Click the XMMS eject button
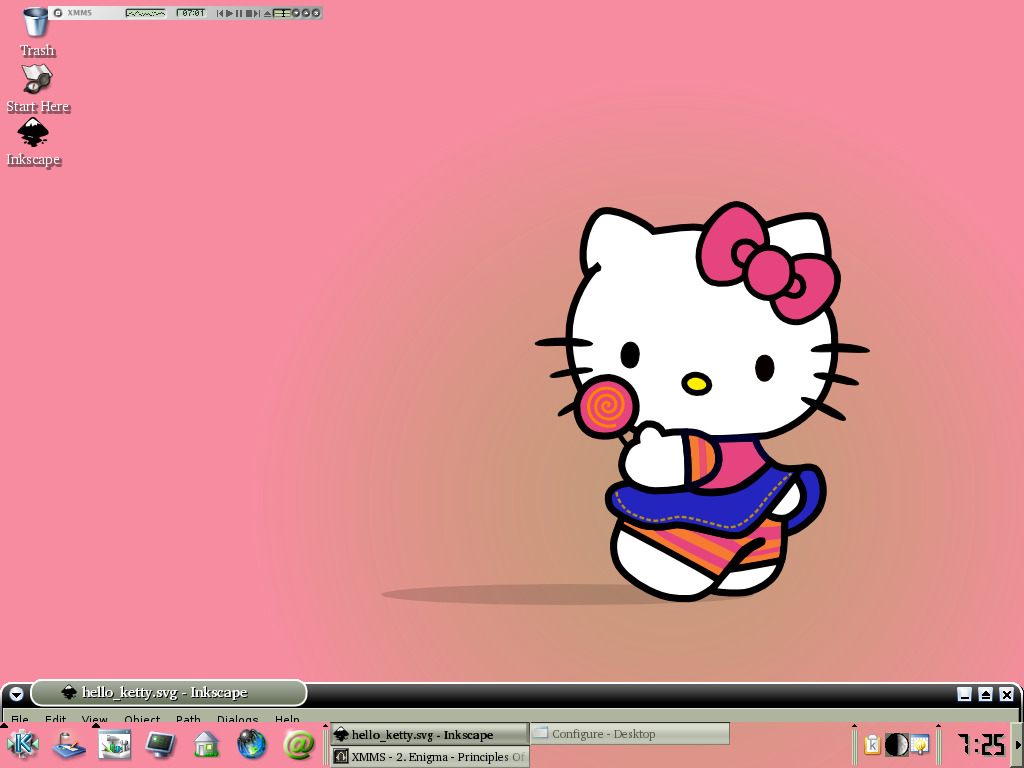1024x768 pixels. [267, 14]
